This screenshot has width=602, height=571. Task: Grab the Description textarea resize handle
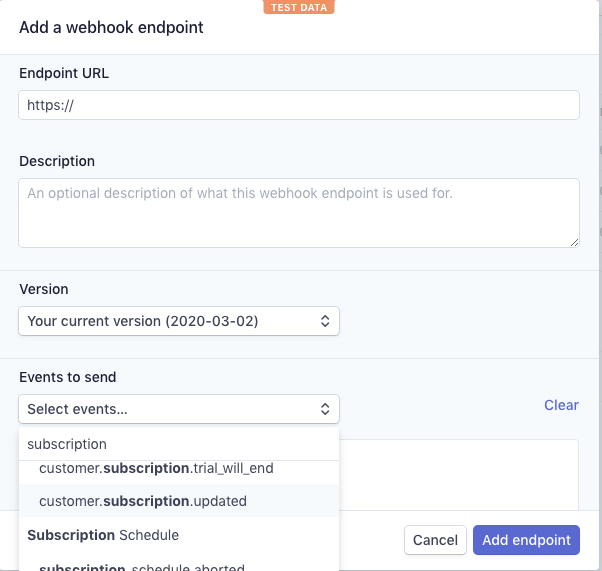pyautogui.click(x=574, y=241)
